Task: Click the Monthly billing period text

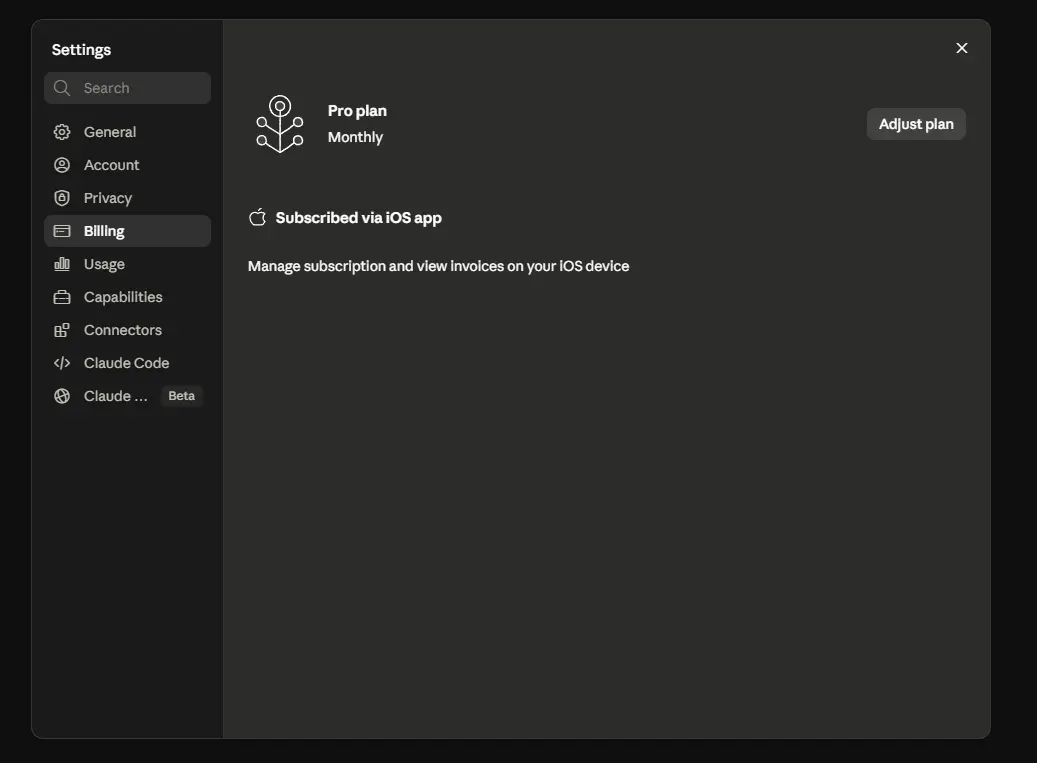Action: pos(355,138)
